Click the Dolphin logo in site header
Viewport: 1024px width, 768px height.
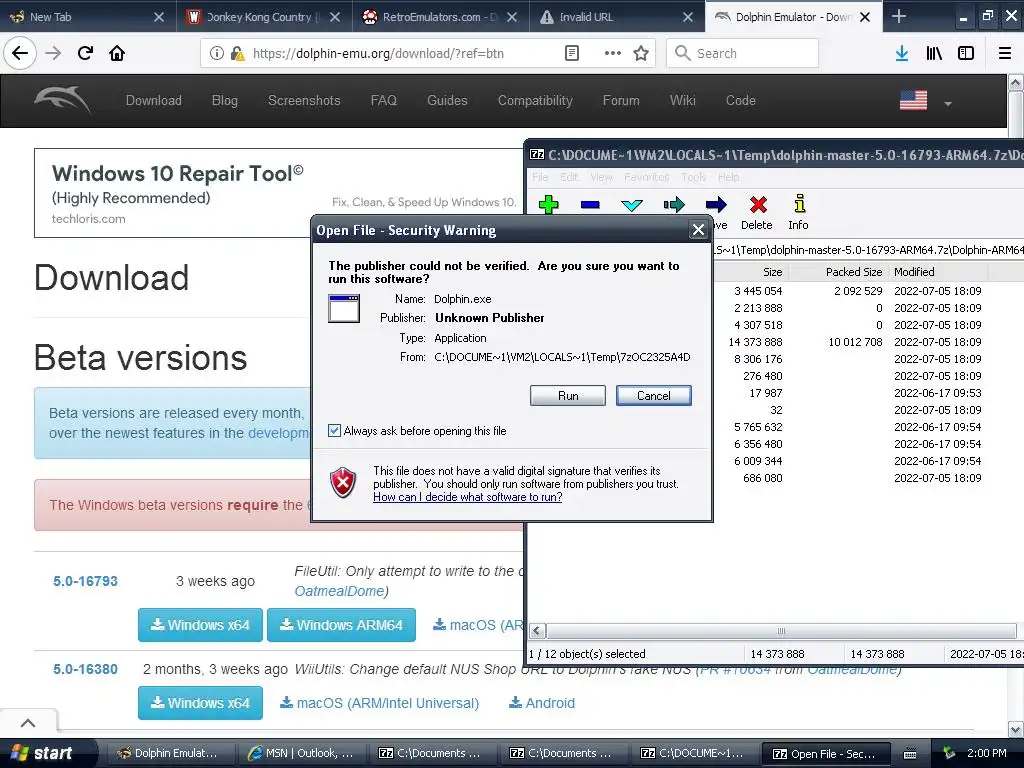pos(62,99)
